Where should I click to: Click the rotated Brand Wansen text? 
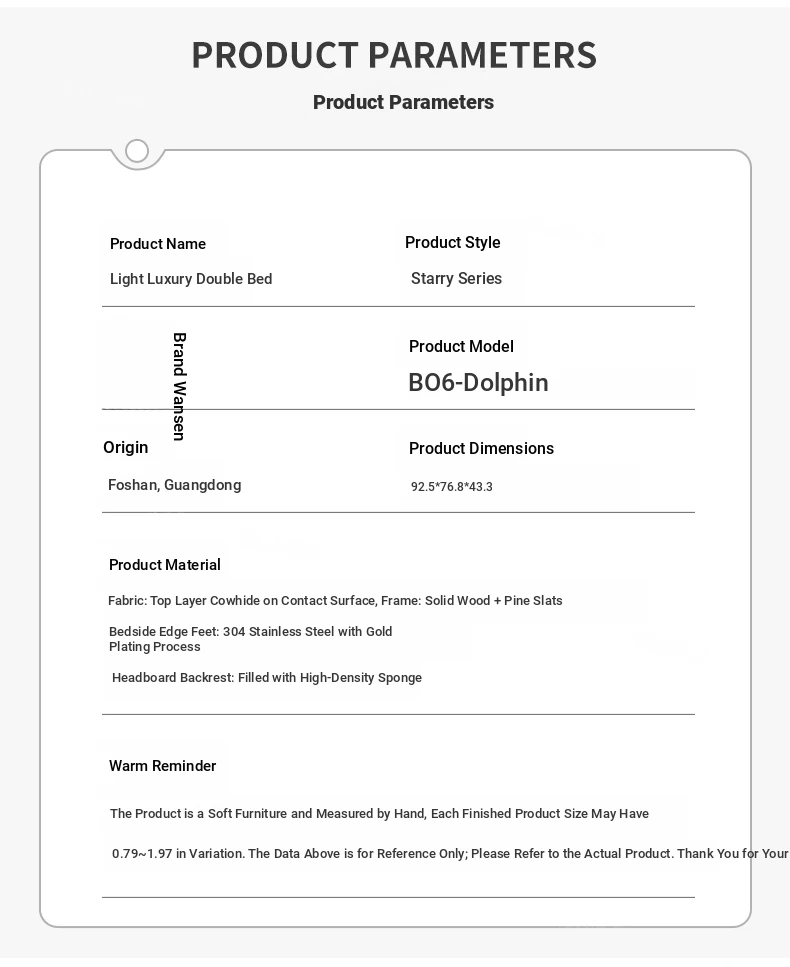[179, 387]
